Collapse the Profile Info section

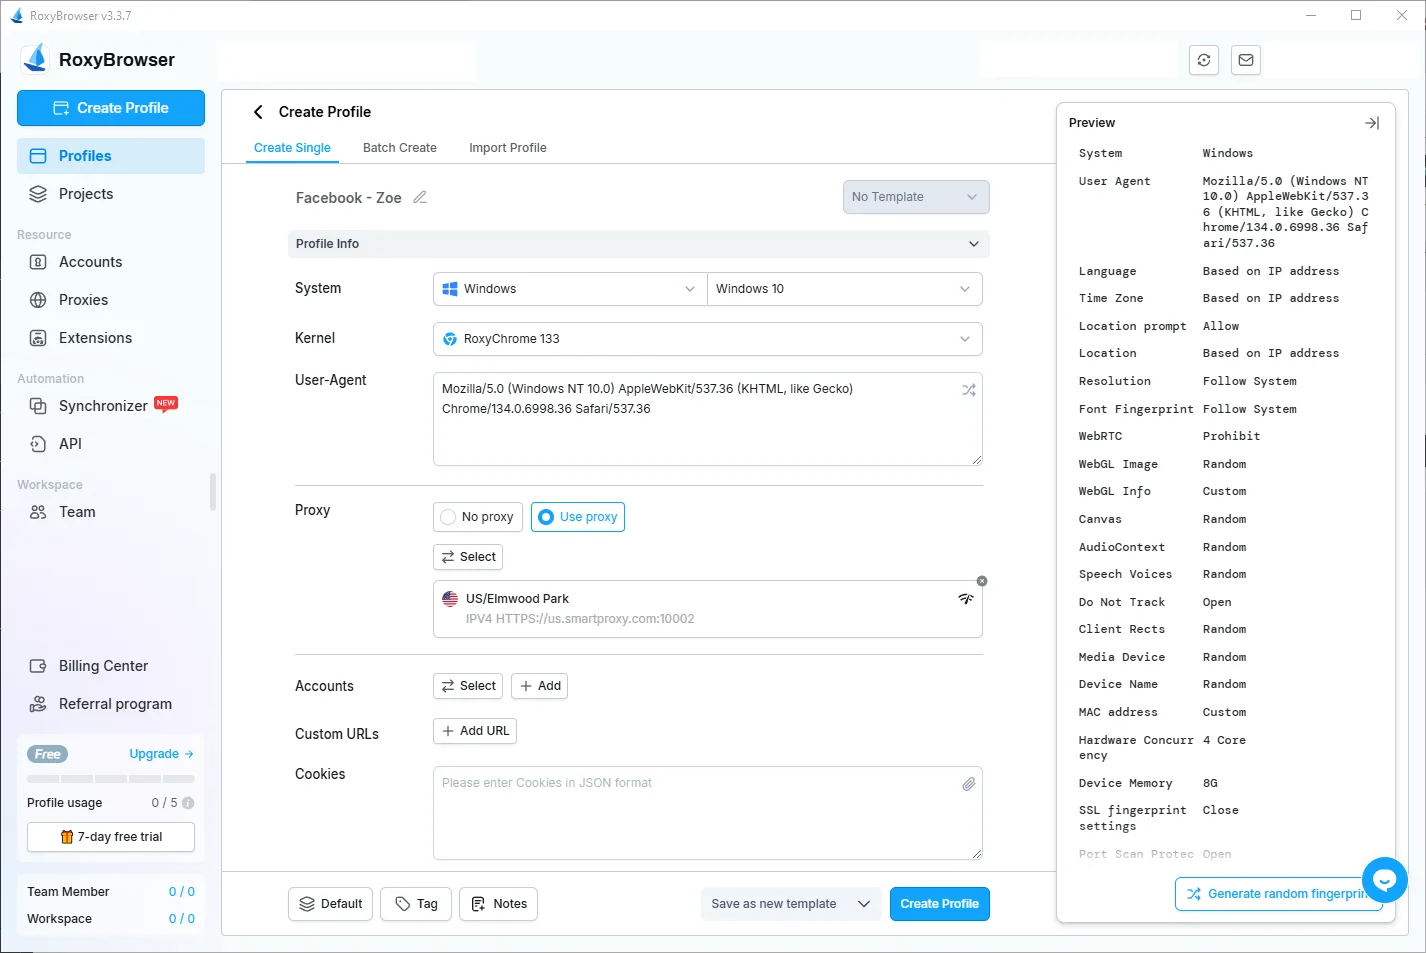pyautogui.click(x=638, y=244)
